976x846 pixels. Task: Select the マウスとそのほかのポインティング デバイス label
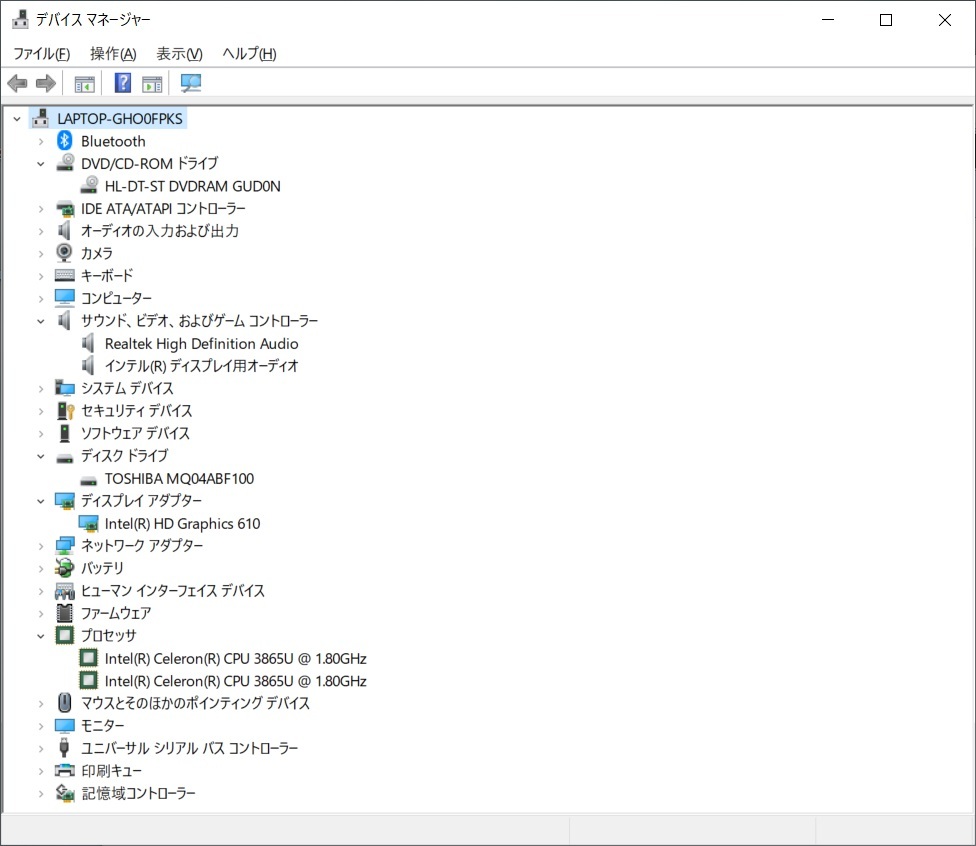(x=195, y=703)
